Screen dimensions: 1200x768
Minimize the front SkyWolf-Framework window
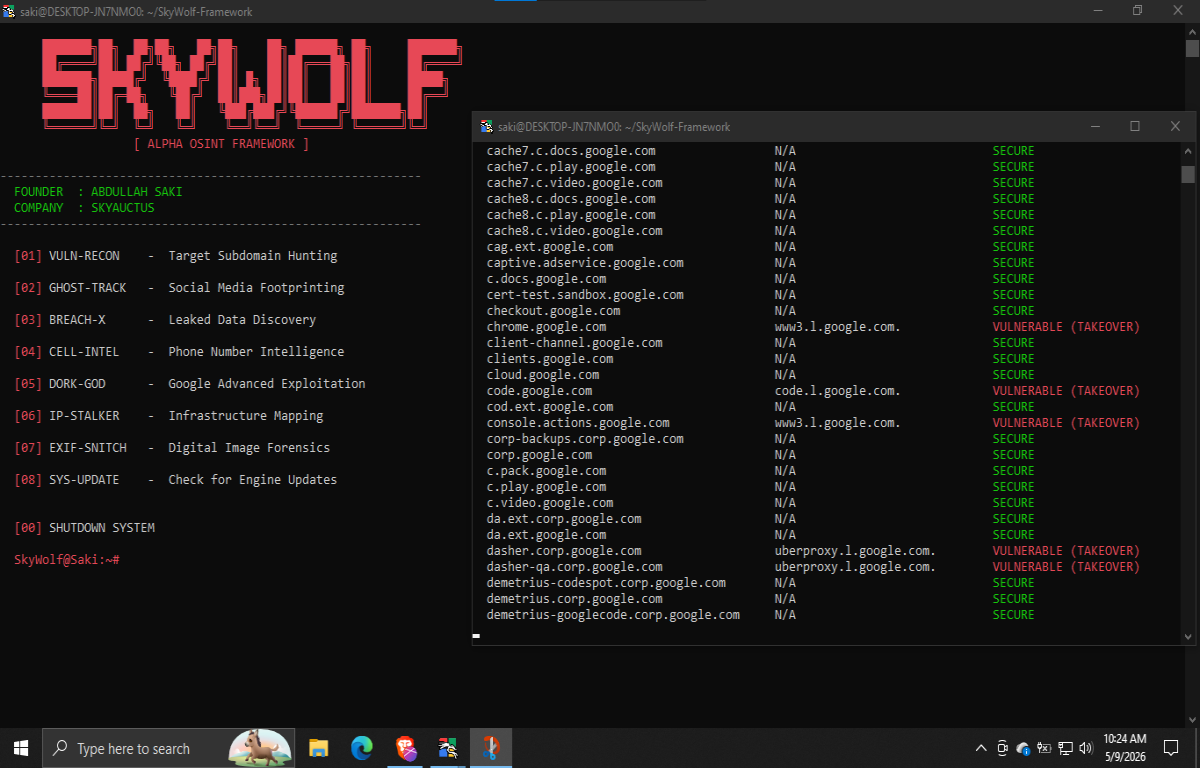[x=1094, y=127]
